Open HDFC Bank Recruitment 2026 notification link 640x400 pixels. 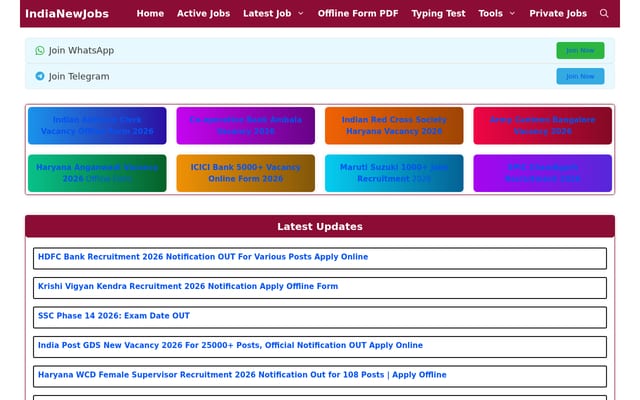(x=203, y=257)
